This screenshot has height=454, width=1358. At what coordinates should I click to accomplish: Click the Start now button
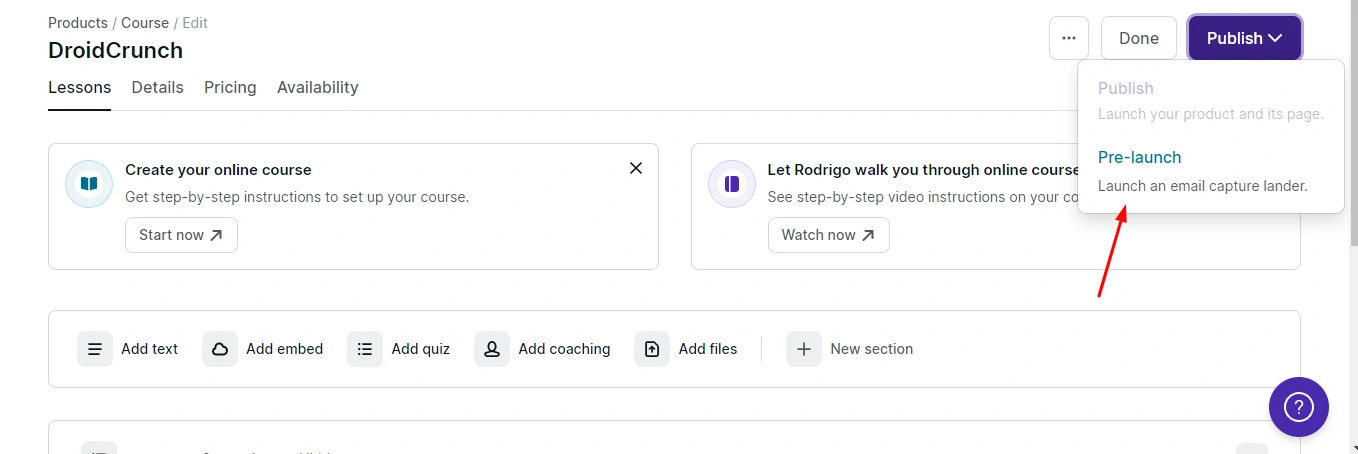pos(181,235)
